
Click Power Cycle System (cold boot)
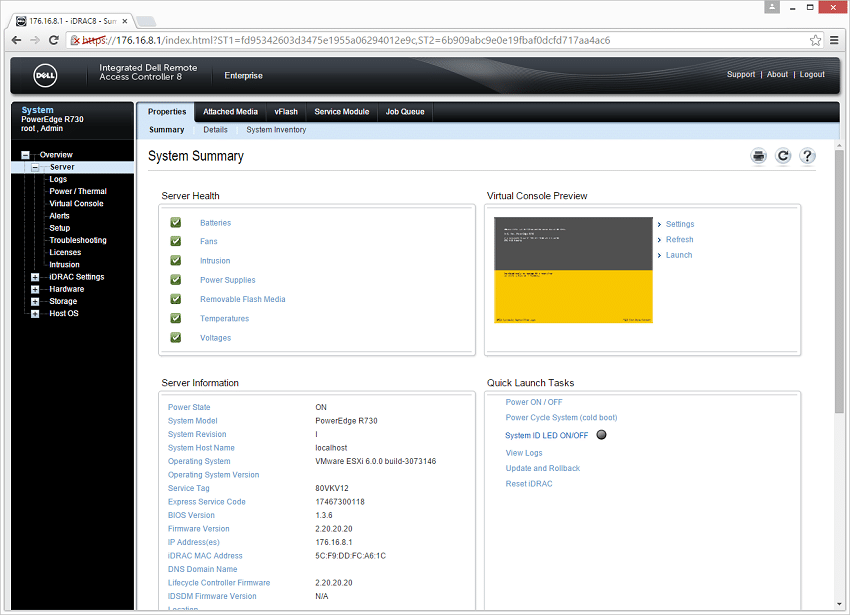(561, 418)
